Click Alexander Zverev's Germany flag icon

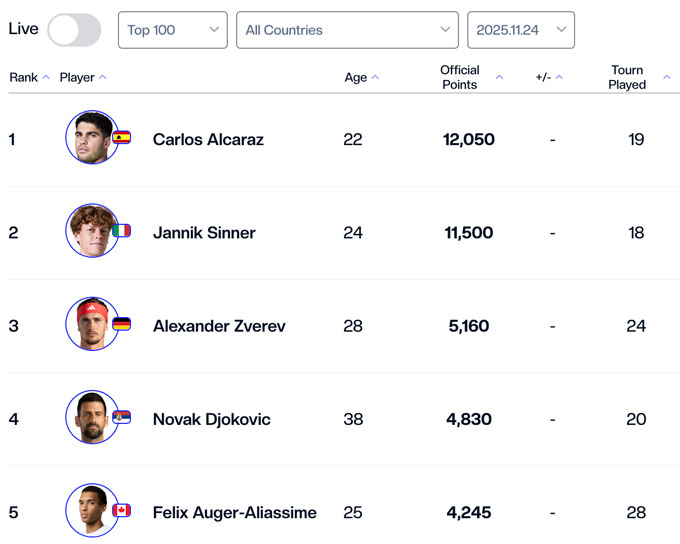(122, 324)
